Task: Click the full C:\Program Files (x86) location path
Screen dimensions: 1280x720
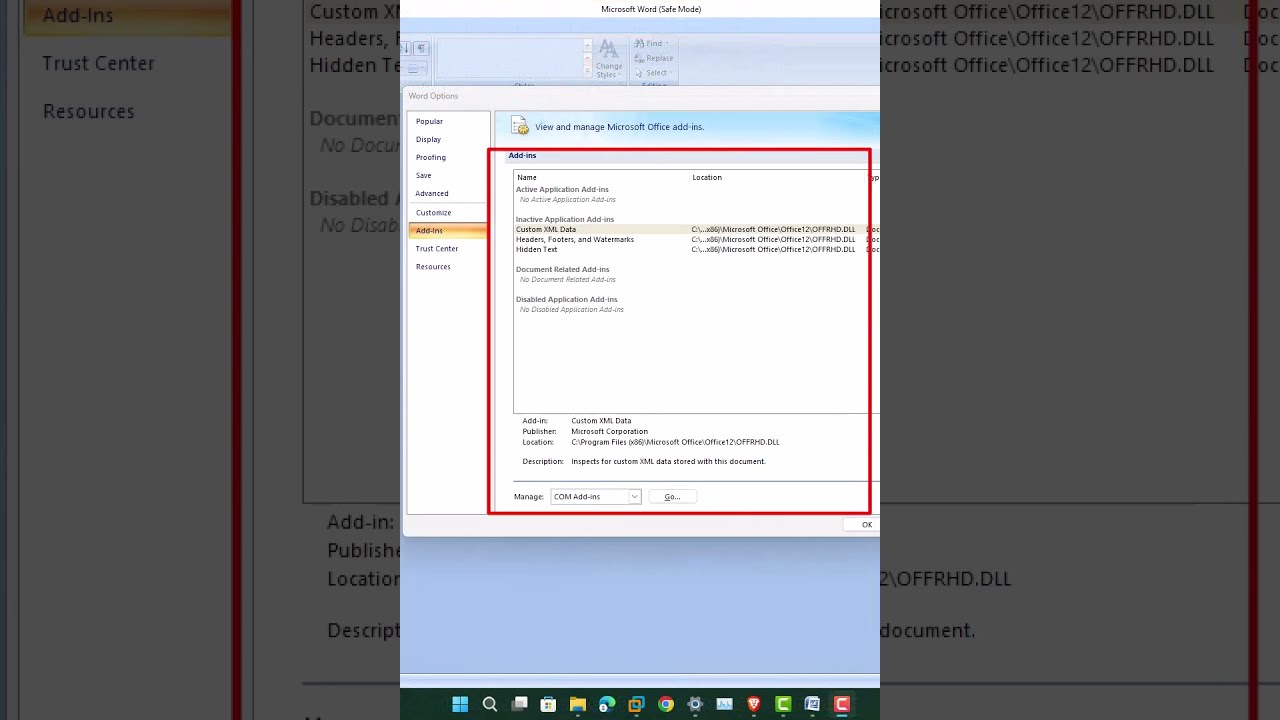Action: pyautogui.click(x=675, y=442)
